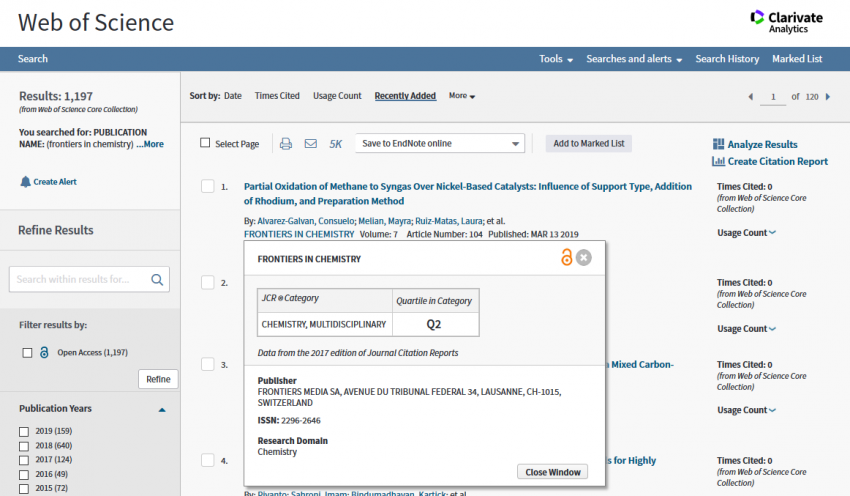850x496 pixels.
Task: Check the box for result 4
Action: point(208,460)
